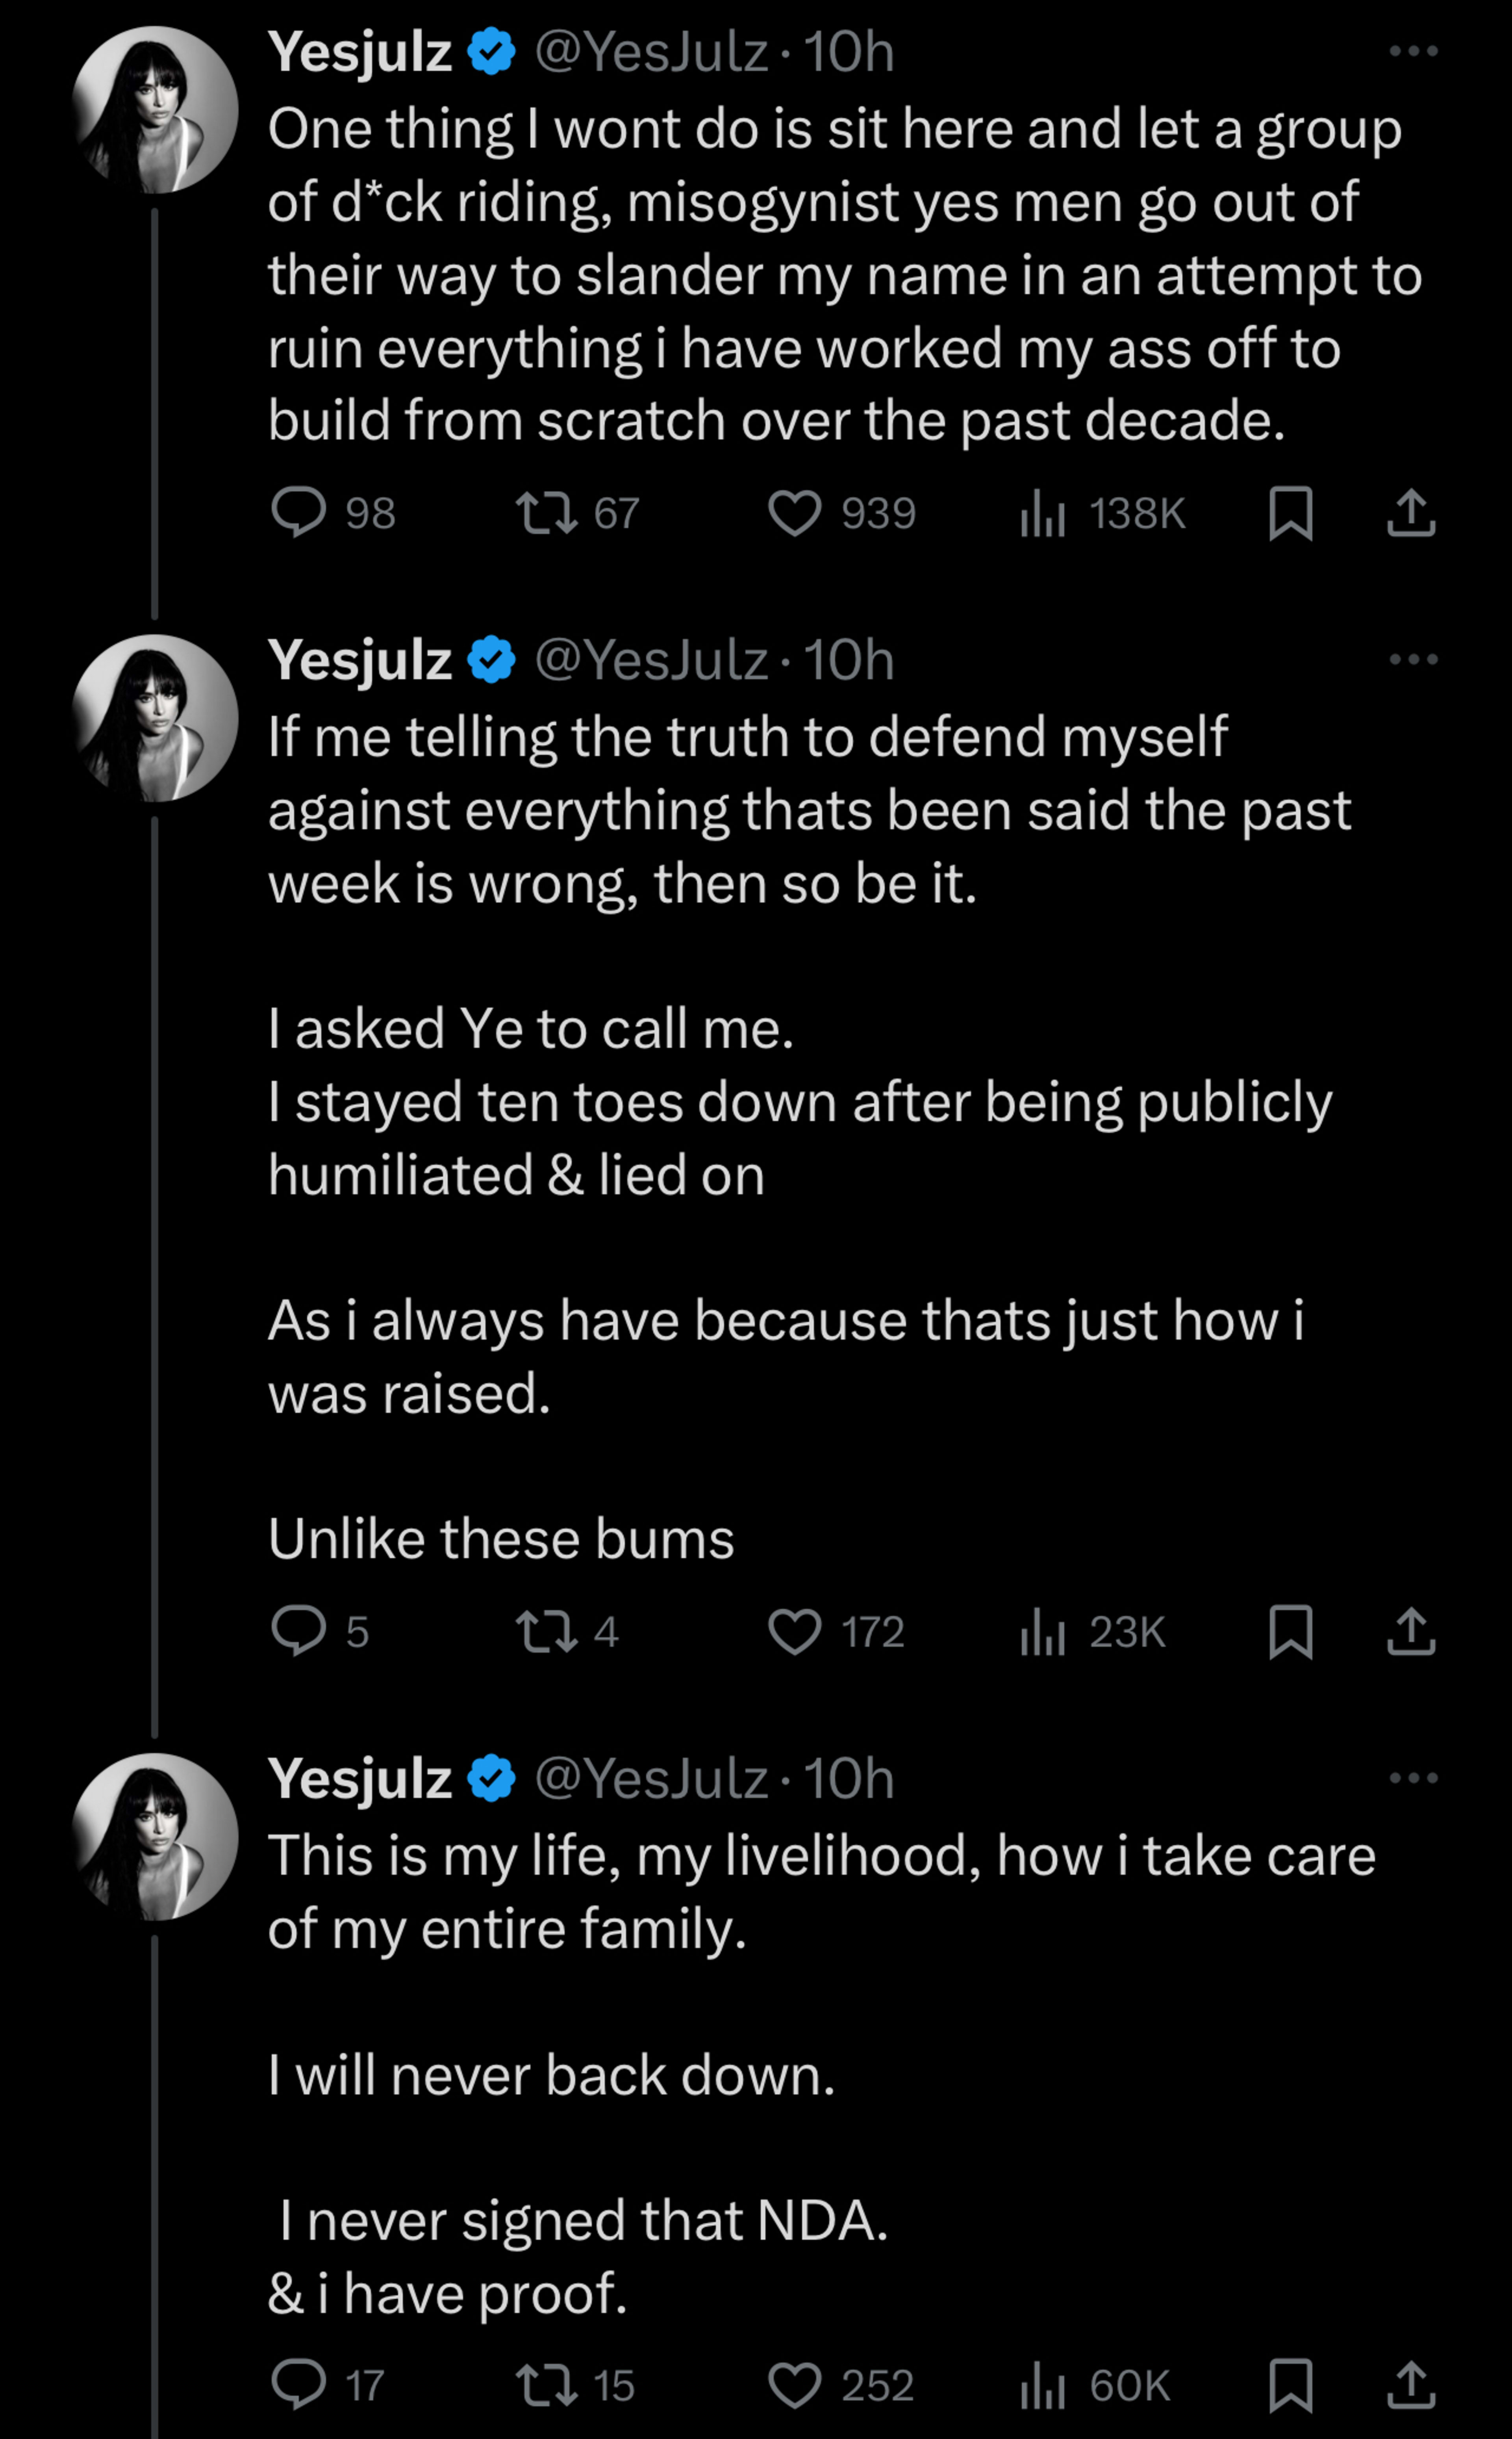Share the NDA tweet
Screen dimensions: 1512x2439
point(1411,2384)
